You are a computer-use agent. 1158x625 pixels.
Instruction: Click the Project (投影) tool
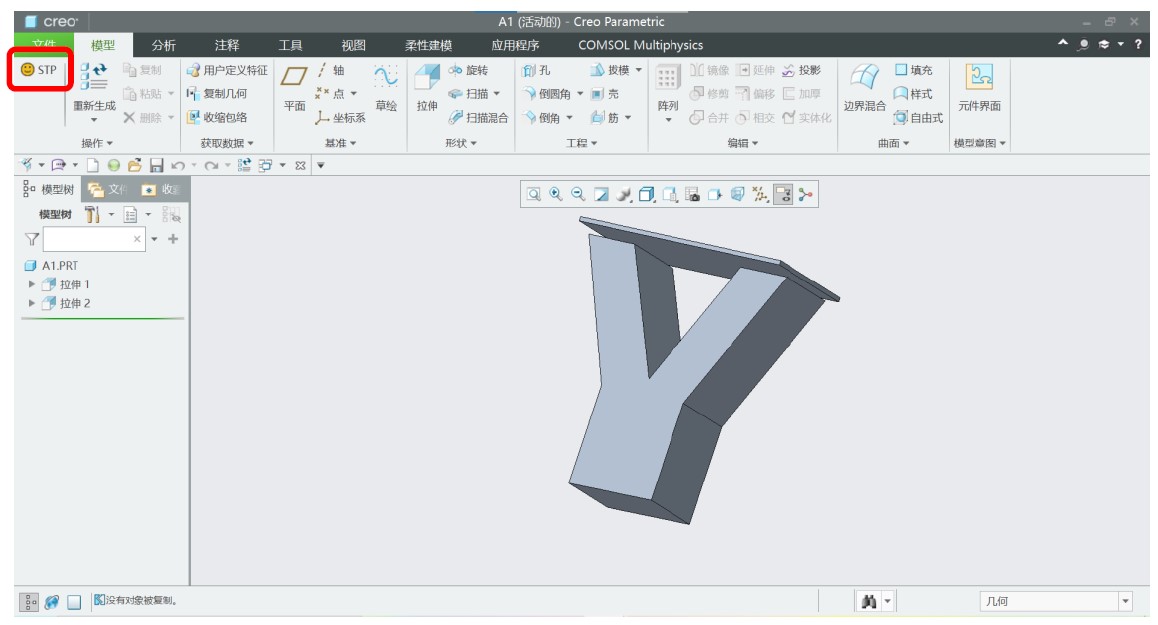click(801, 70)
